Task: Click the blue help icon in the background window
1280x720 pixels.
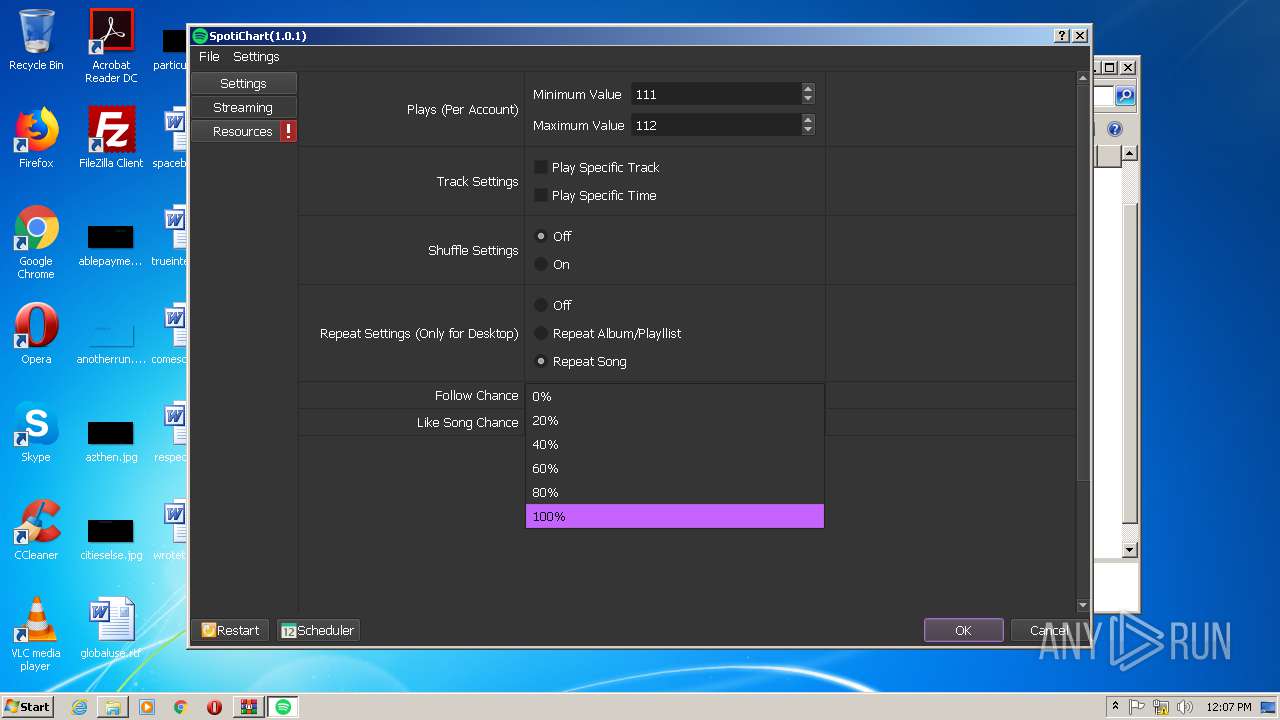Action: tap(1115, 129)
